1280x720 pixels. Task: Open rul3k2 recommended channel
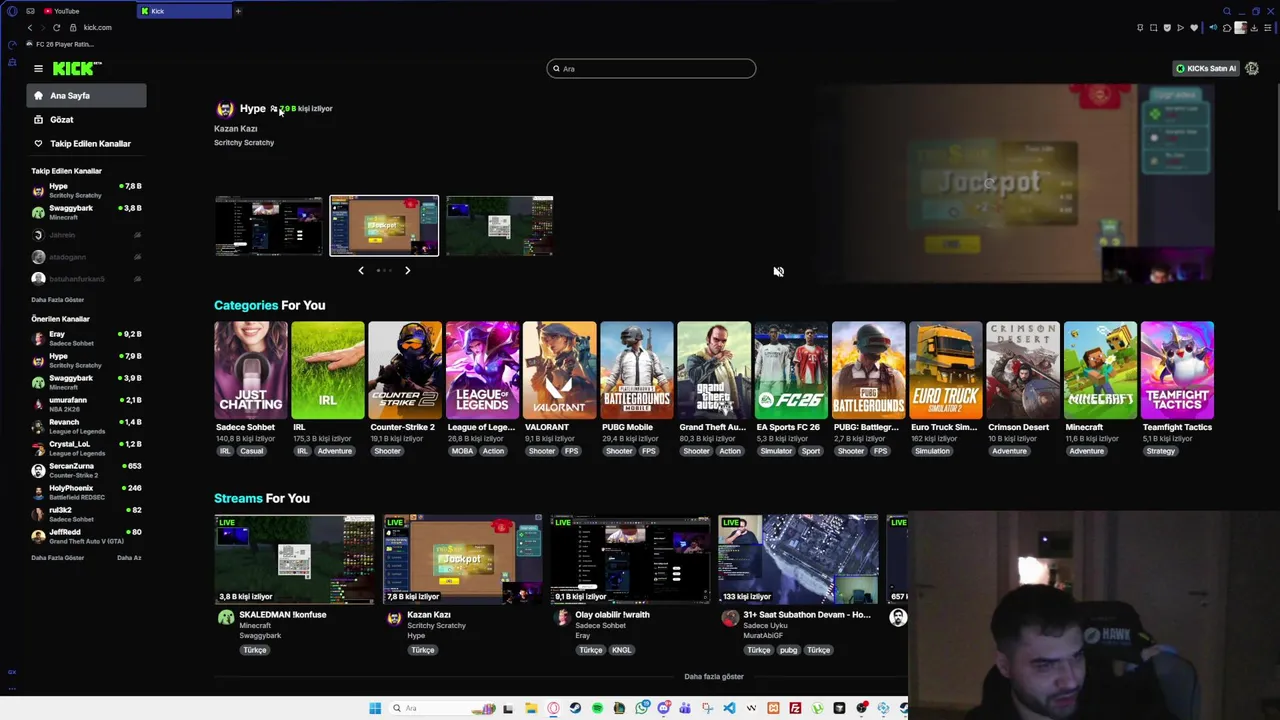pyautogui.click(x=86, y=514)
